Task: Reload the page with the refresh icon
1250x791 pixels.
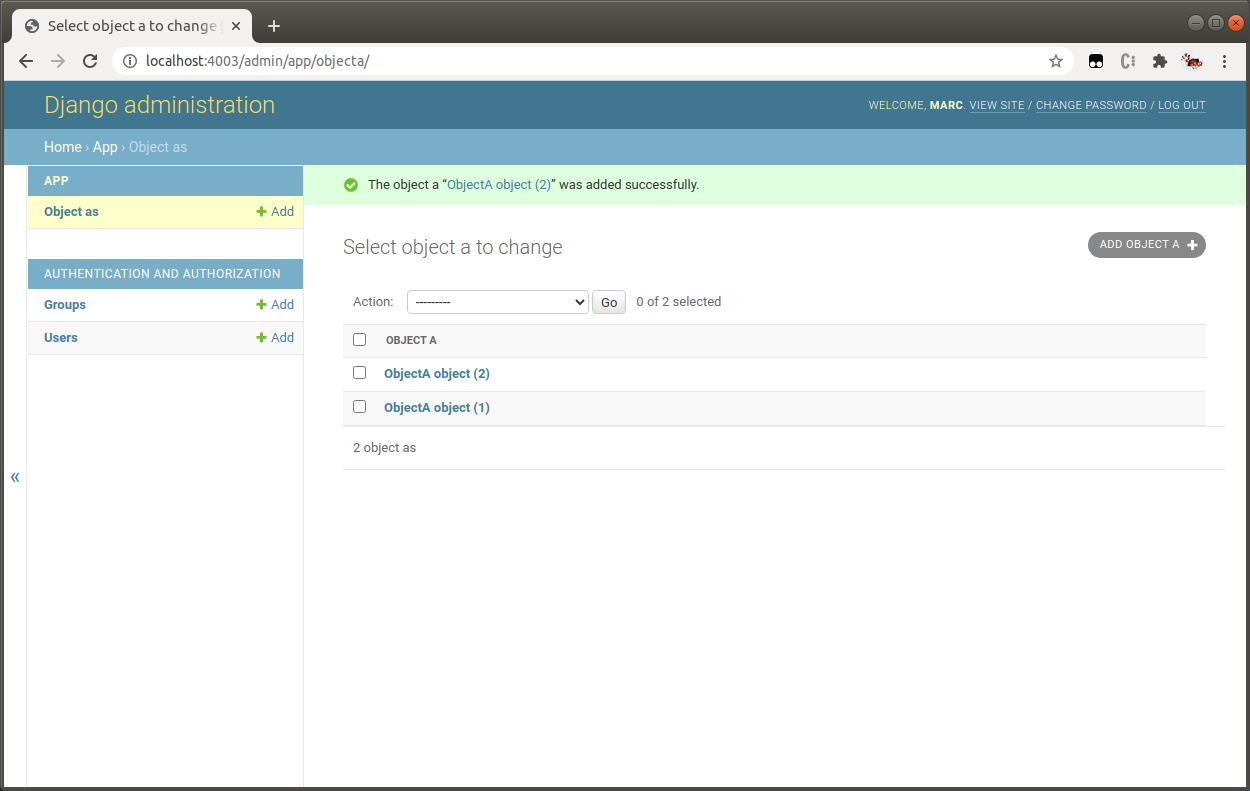Action: pos(90,61)
